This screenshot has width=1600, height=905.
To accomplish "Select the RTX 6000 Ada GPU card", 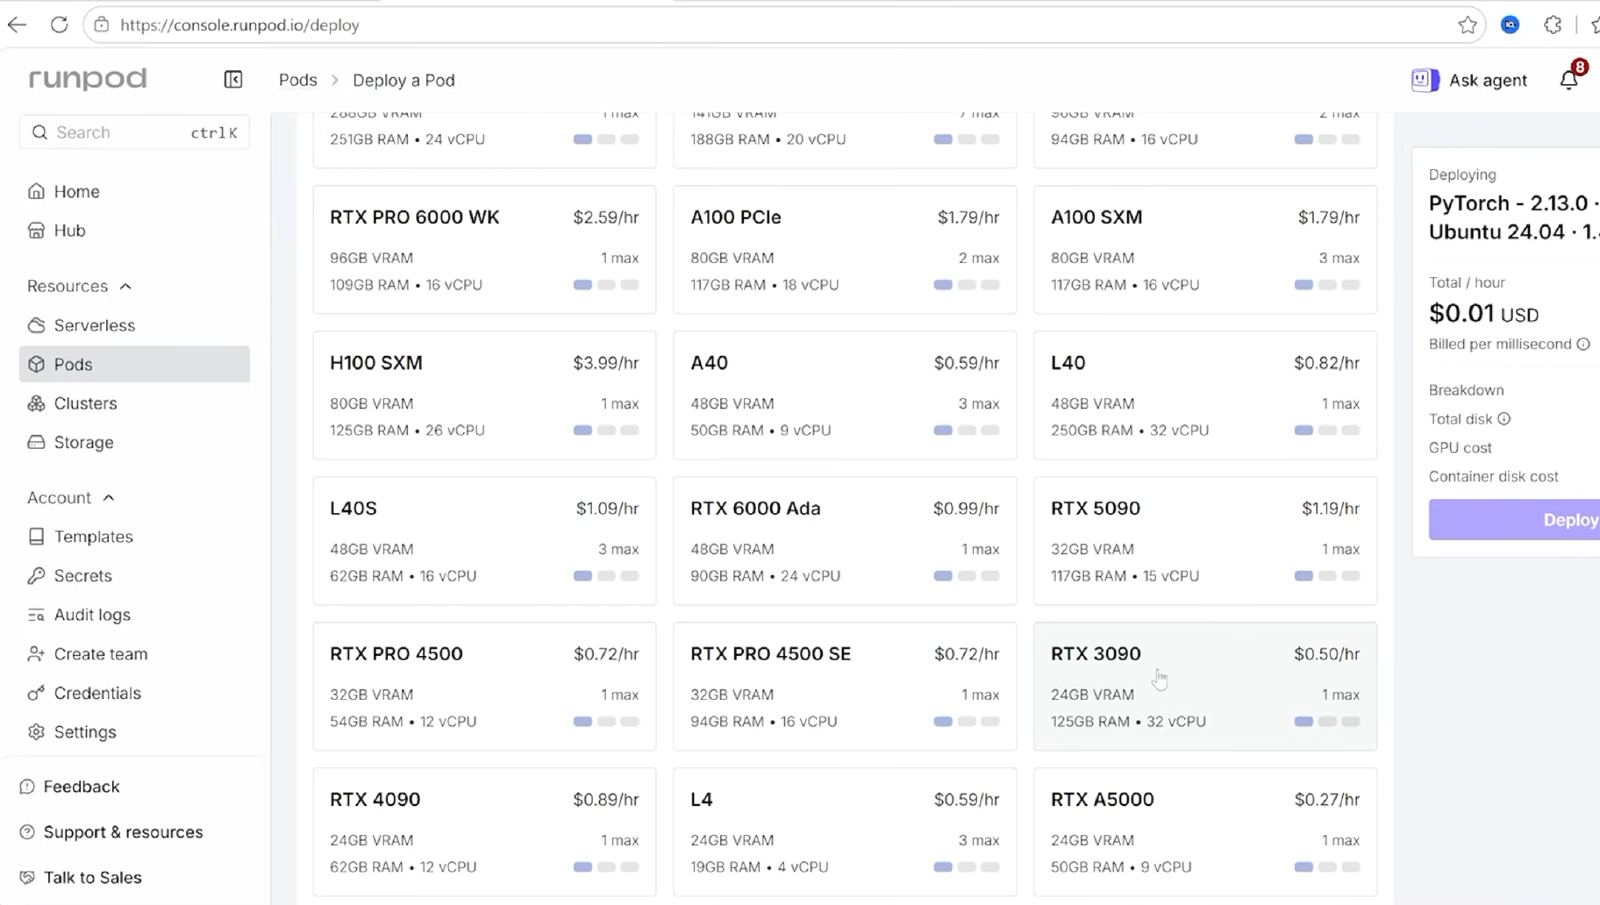I will point(845,541).
